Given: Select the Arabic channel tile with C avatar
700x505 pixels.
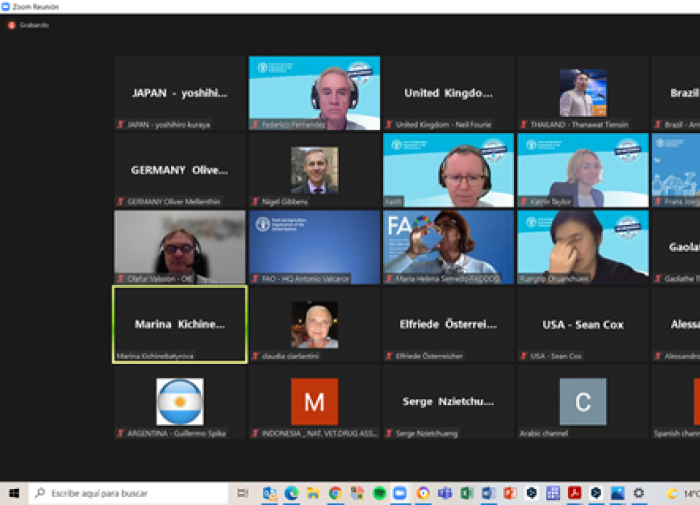Looking at the screenshot, I should click(583, 402).
